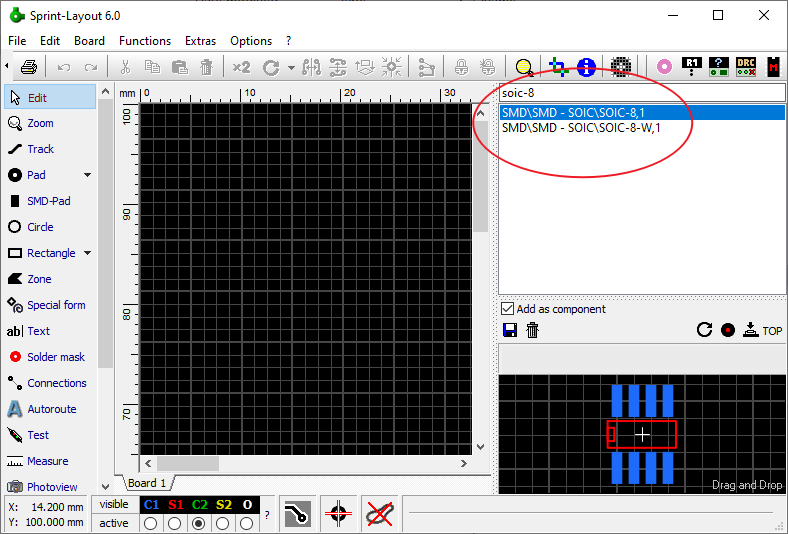Viewport: 788px width, 534px height.
Task: Click the toolbar Delete trash icon
Action: pos(207,67)
